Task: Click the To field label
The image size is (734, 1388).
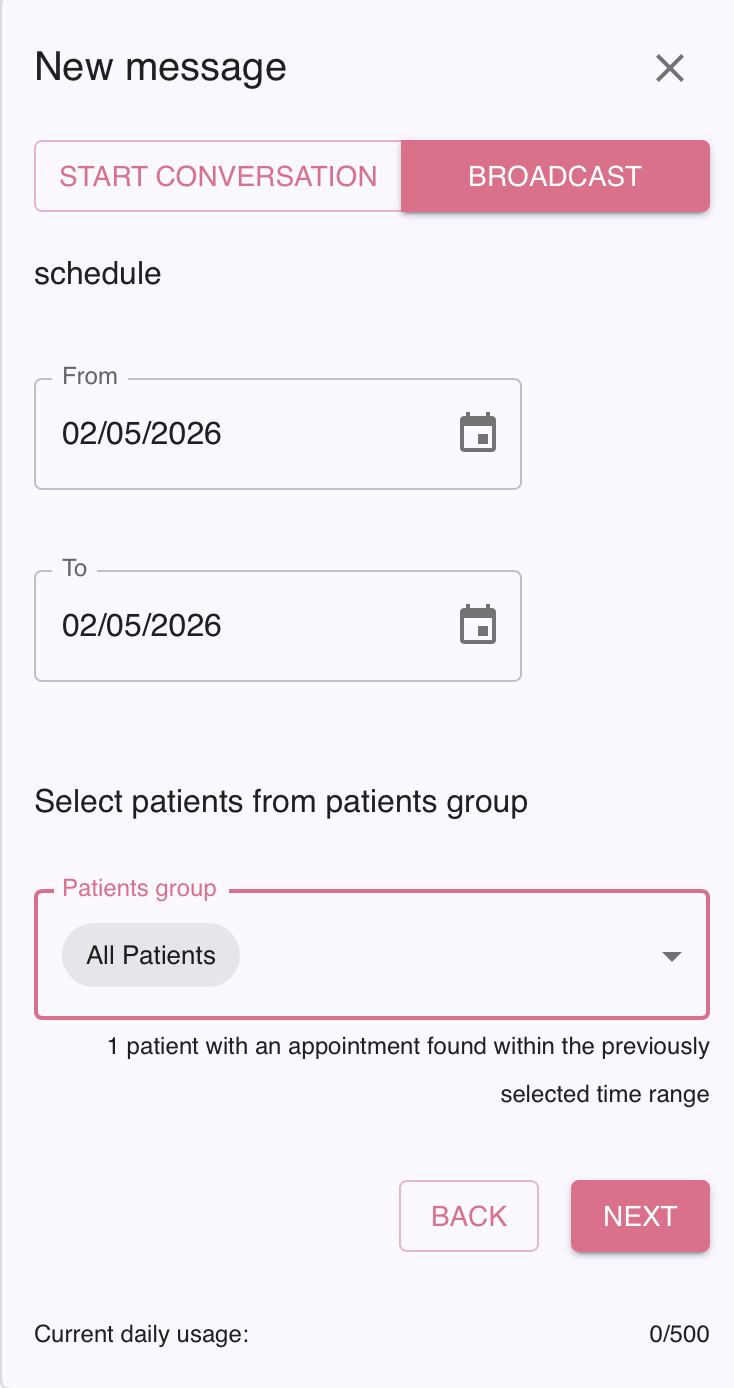Action: click(75, 568)
